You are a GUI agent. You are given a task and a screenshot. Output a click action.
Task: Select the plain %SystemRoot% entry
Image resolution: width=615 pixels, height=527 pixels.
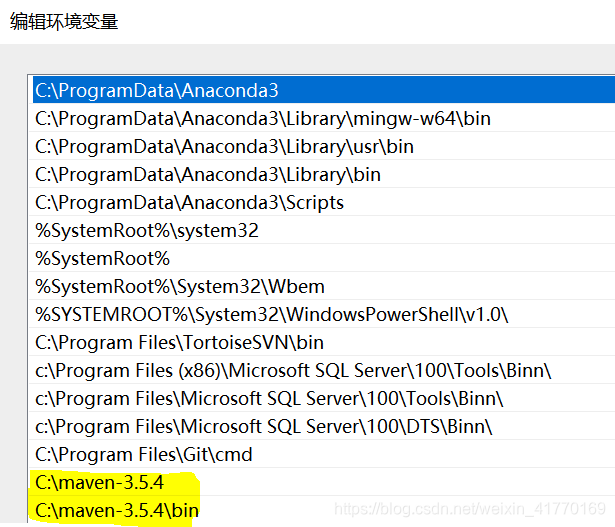(324, 258)
